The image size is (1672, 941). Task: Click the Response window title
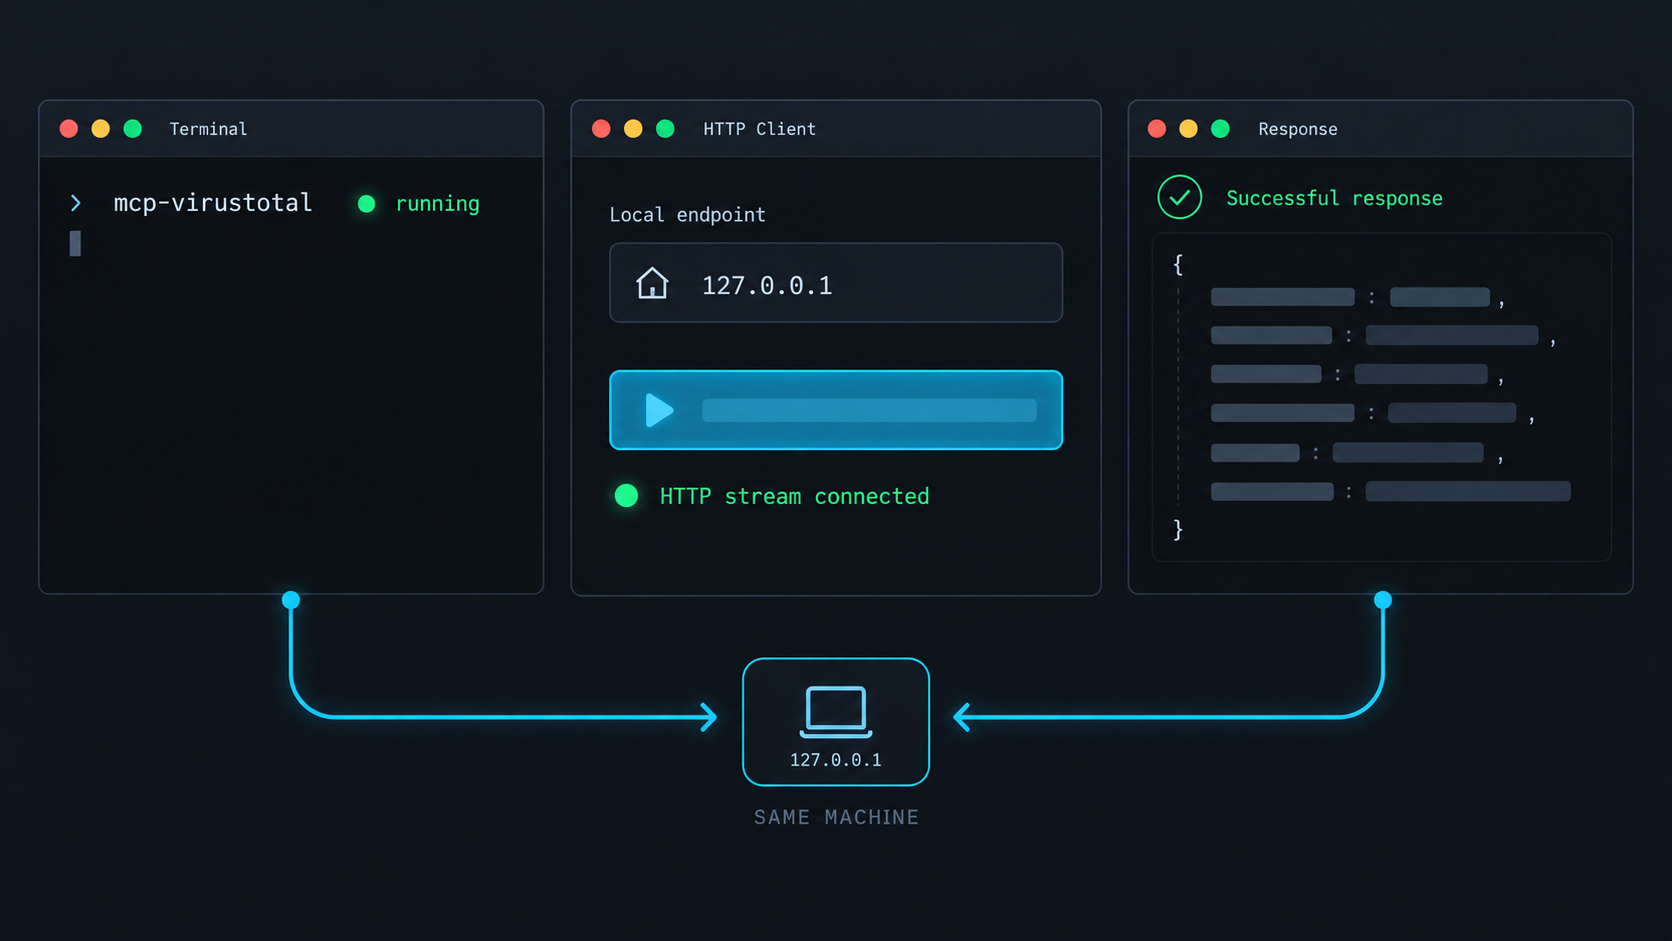pos(1298,129)
